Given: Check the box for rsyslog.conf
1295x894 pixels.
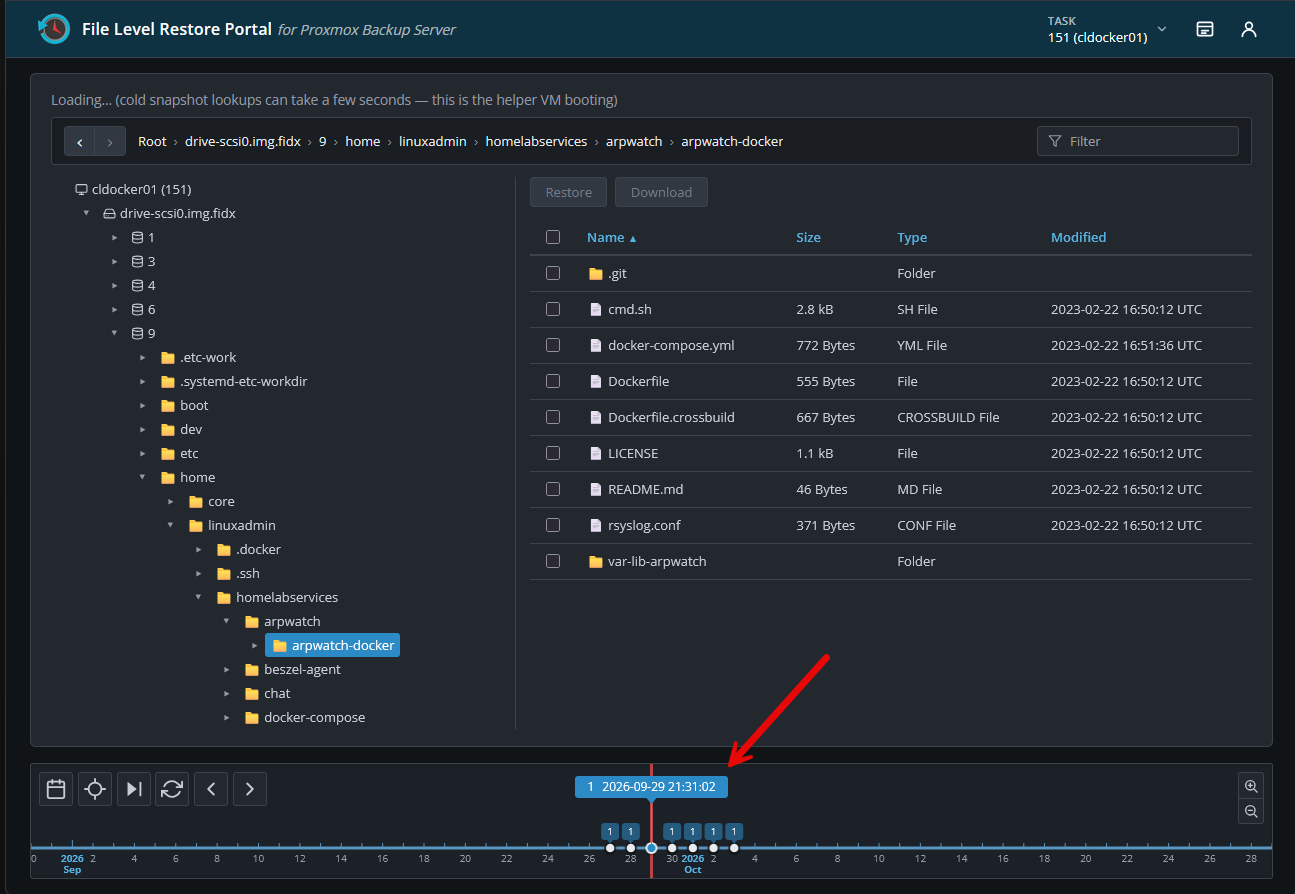Looking at the screenshot, I should 553,525.
